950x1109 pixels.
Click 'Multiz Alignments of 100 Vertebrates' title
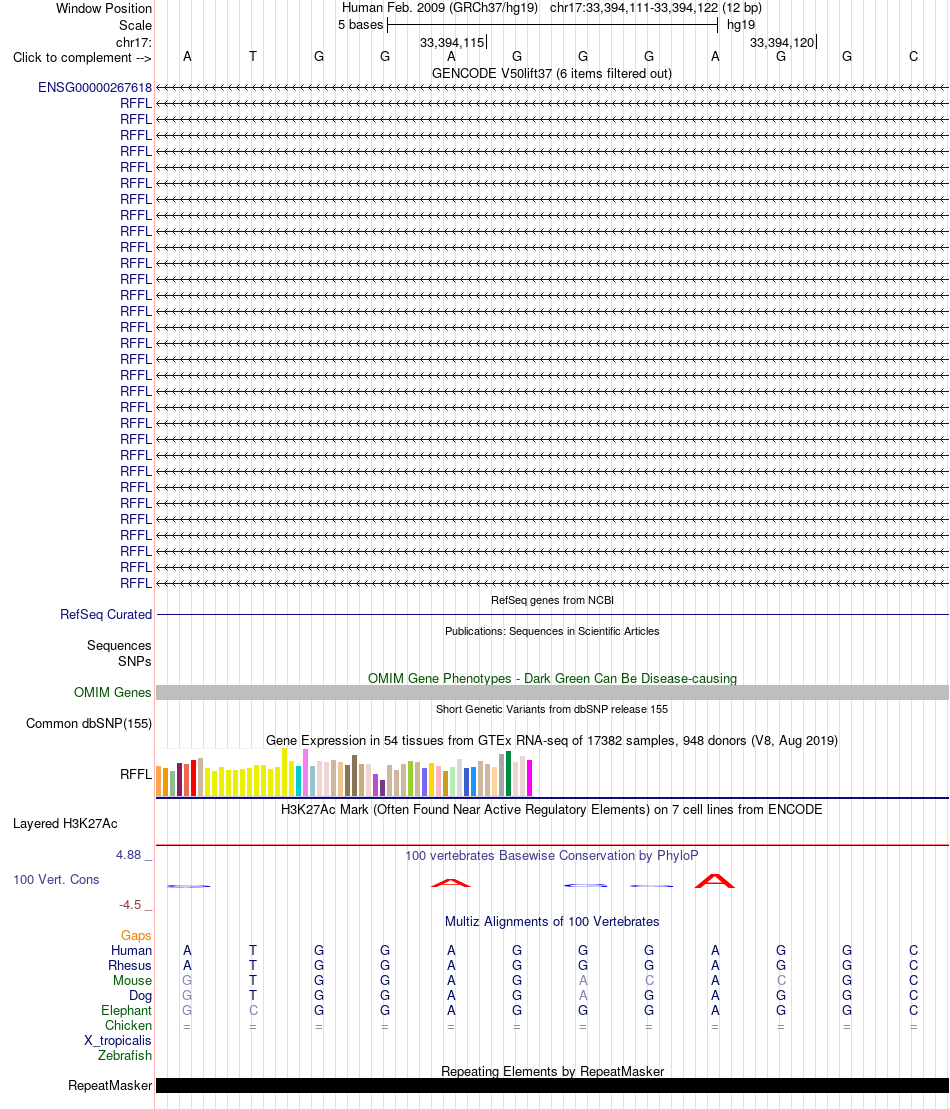552,922
